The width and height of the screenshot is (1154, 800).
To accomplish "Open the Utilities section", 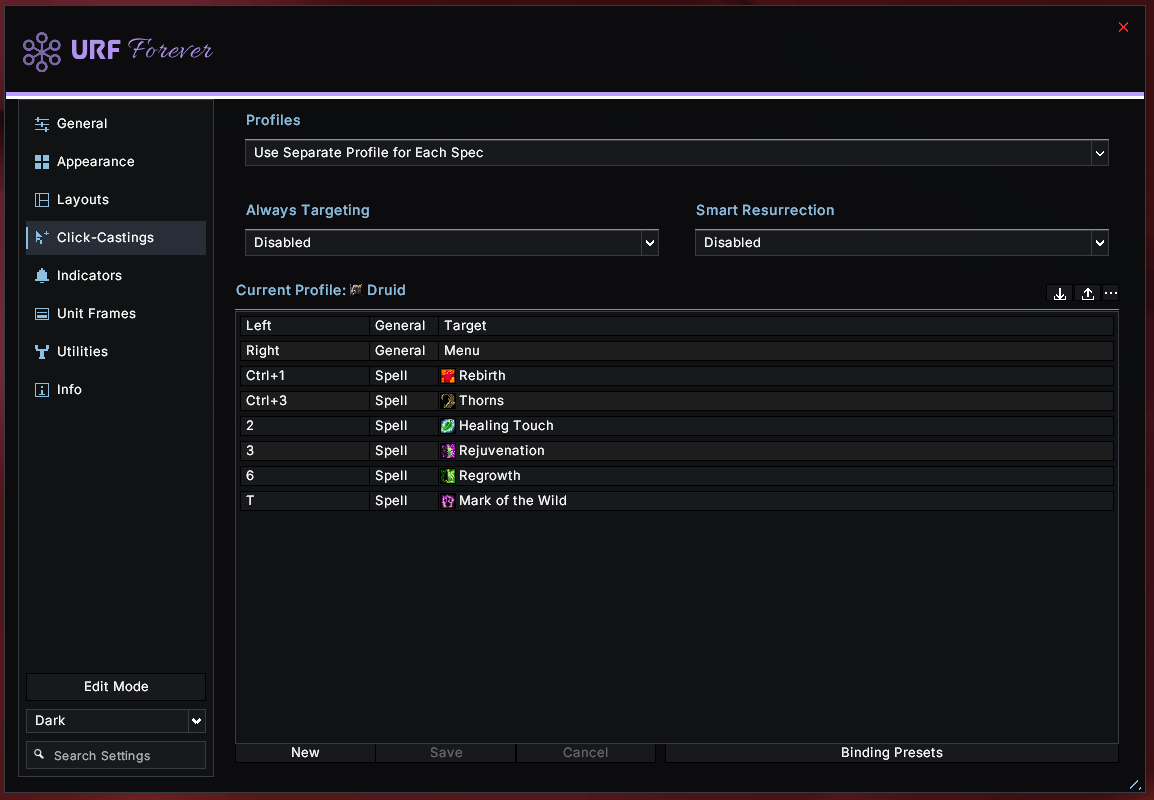I will (x=116, y=352).
